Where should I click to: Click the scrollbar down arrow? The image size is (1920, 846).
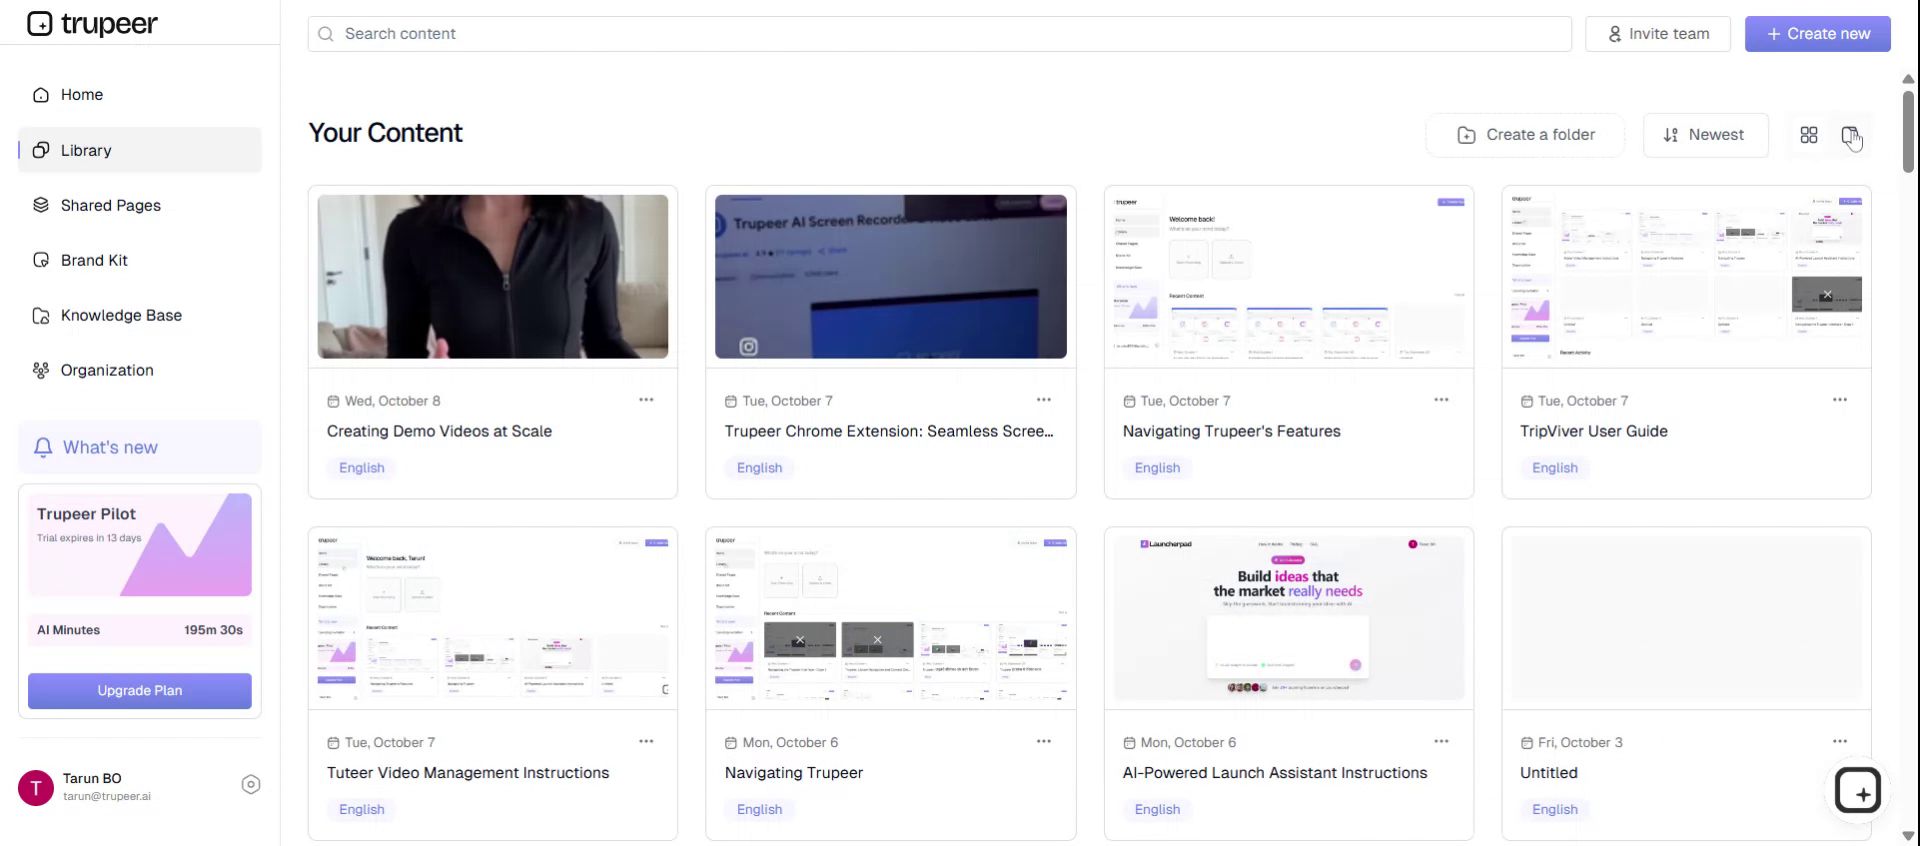[1908, 836]
